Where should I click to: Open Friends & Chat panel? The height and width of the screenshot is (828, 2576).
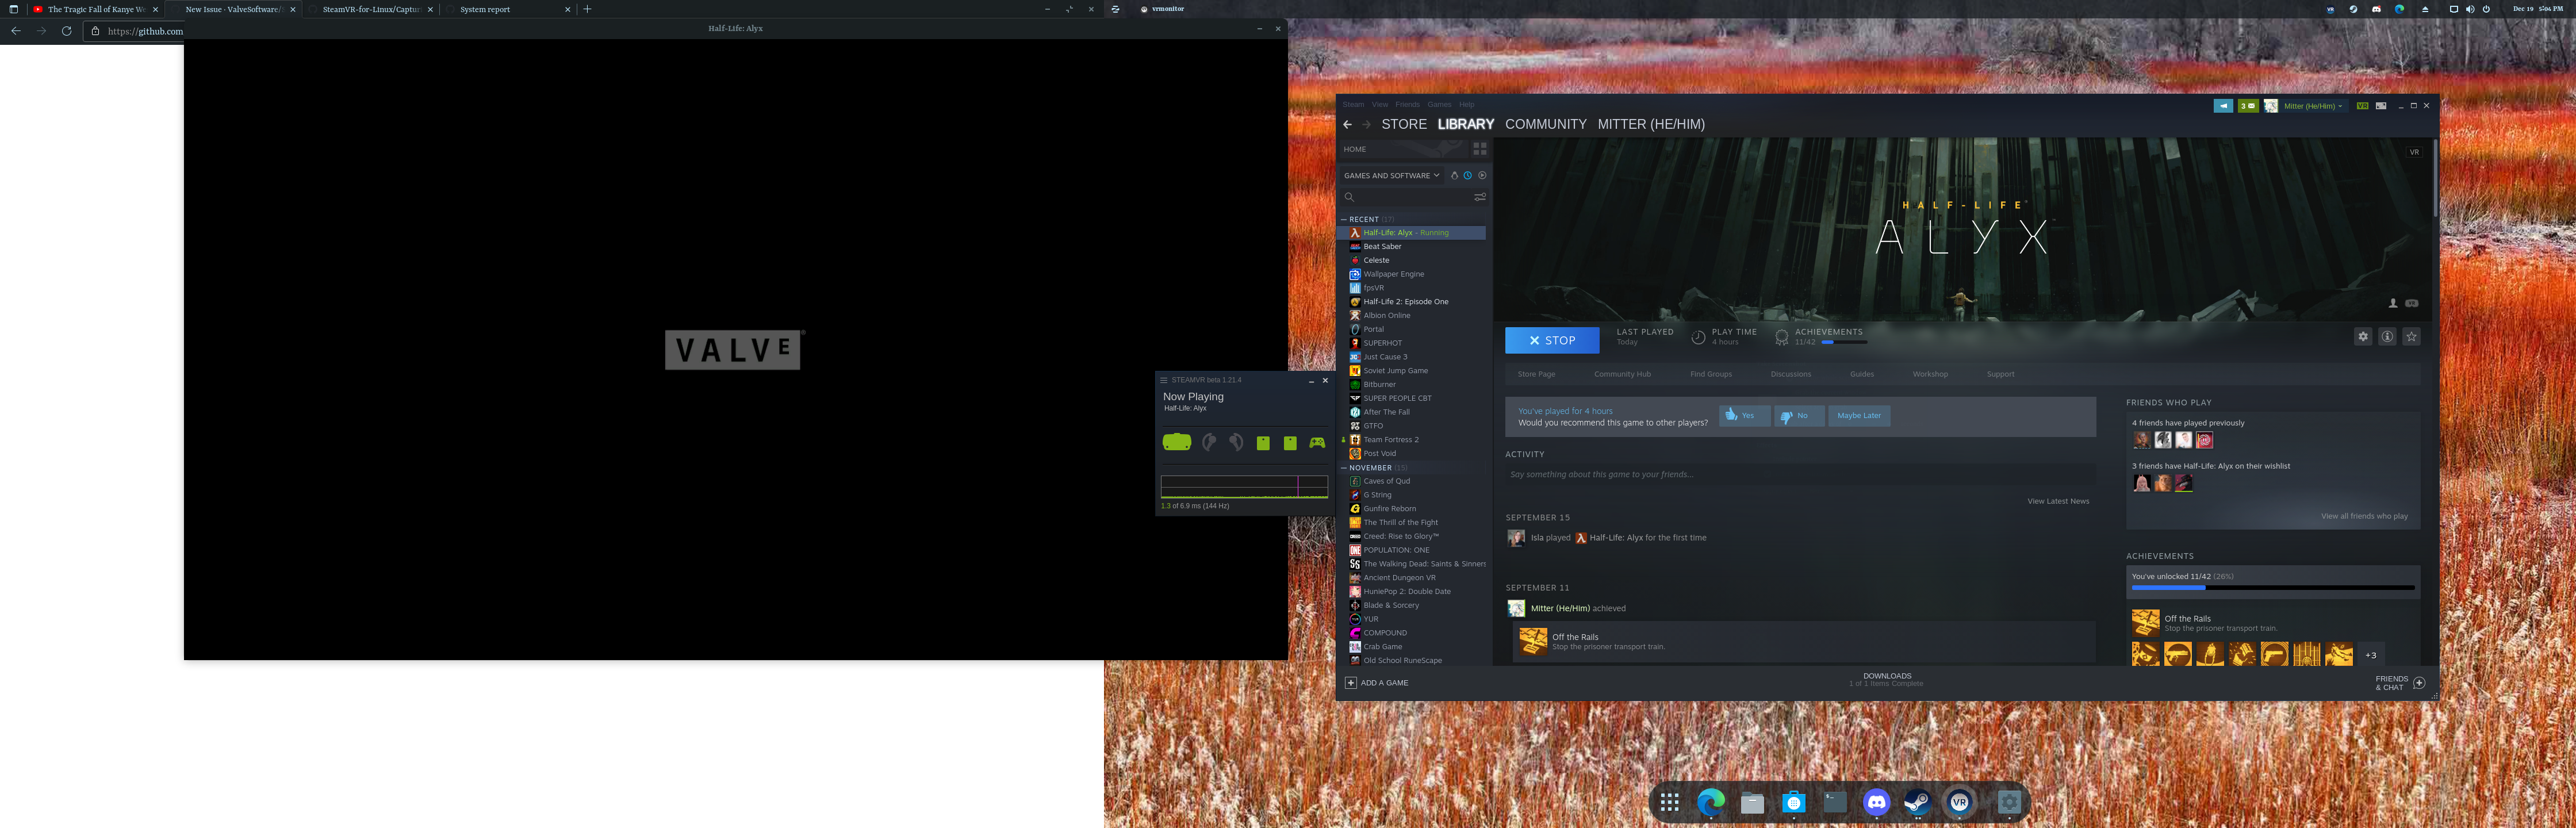(x=2400, y=683)
